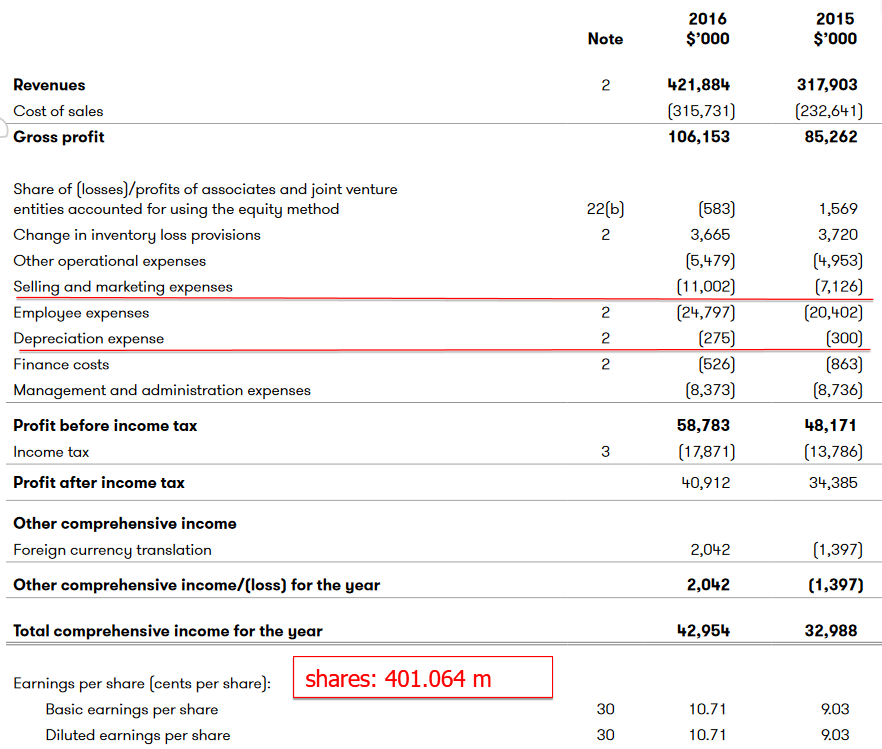
Task: Click the 'Gross profit' row label
Action: (59, 137)
